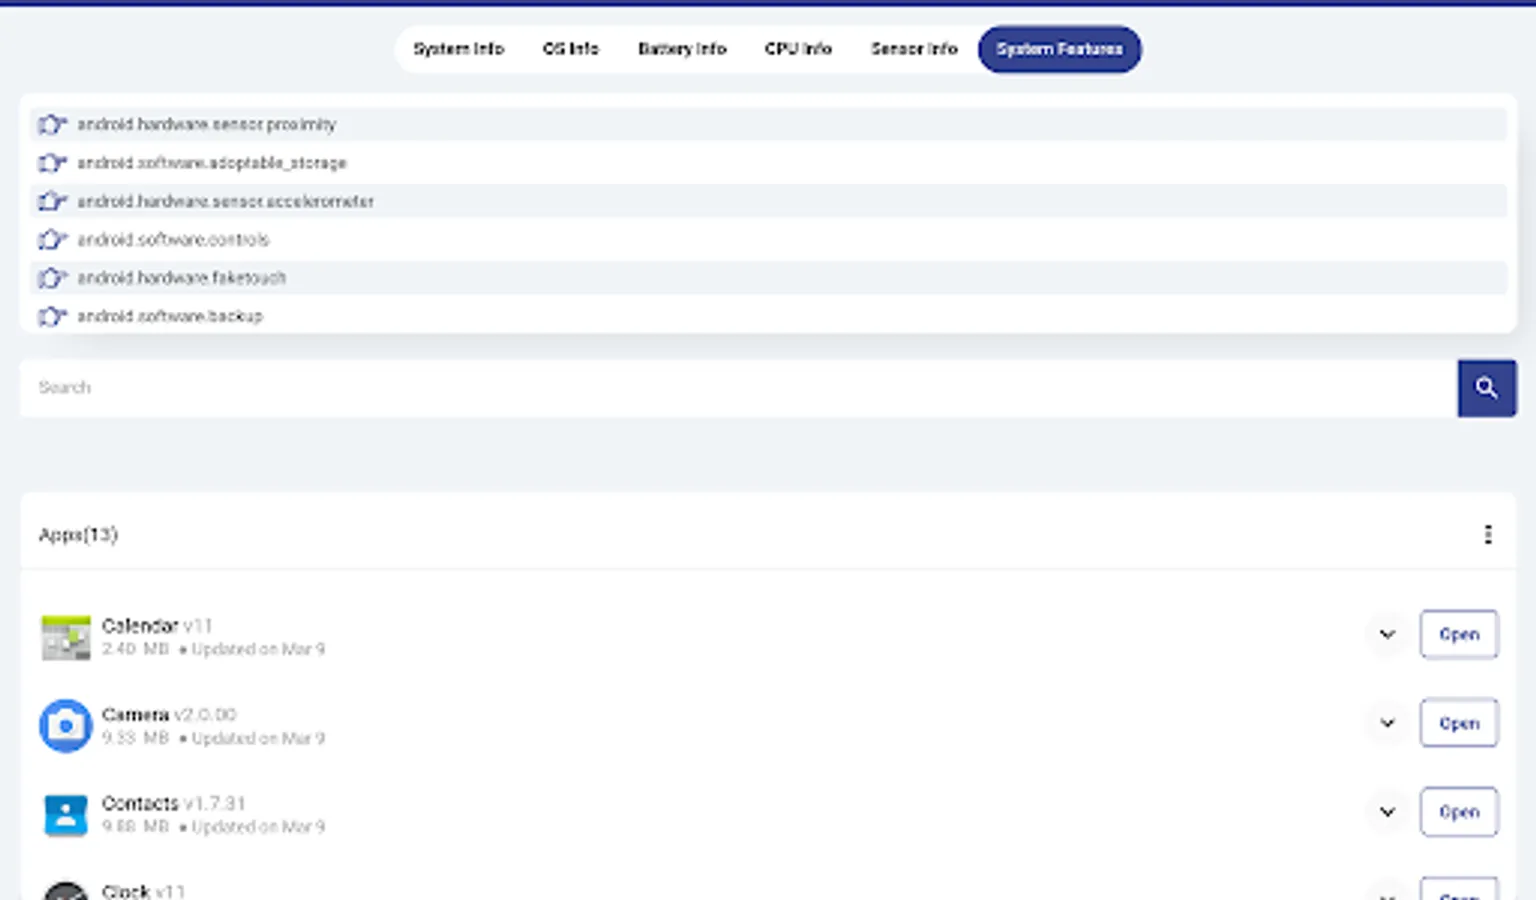Open the Apps list overflow menu
Screen dimensions: 1536x900
tap(1488, 534)
